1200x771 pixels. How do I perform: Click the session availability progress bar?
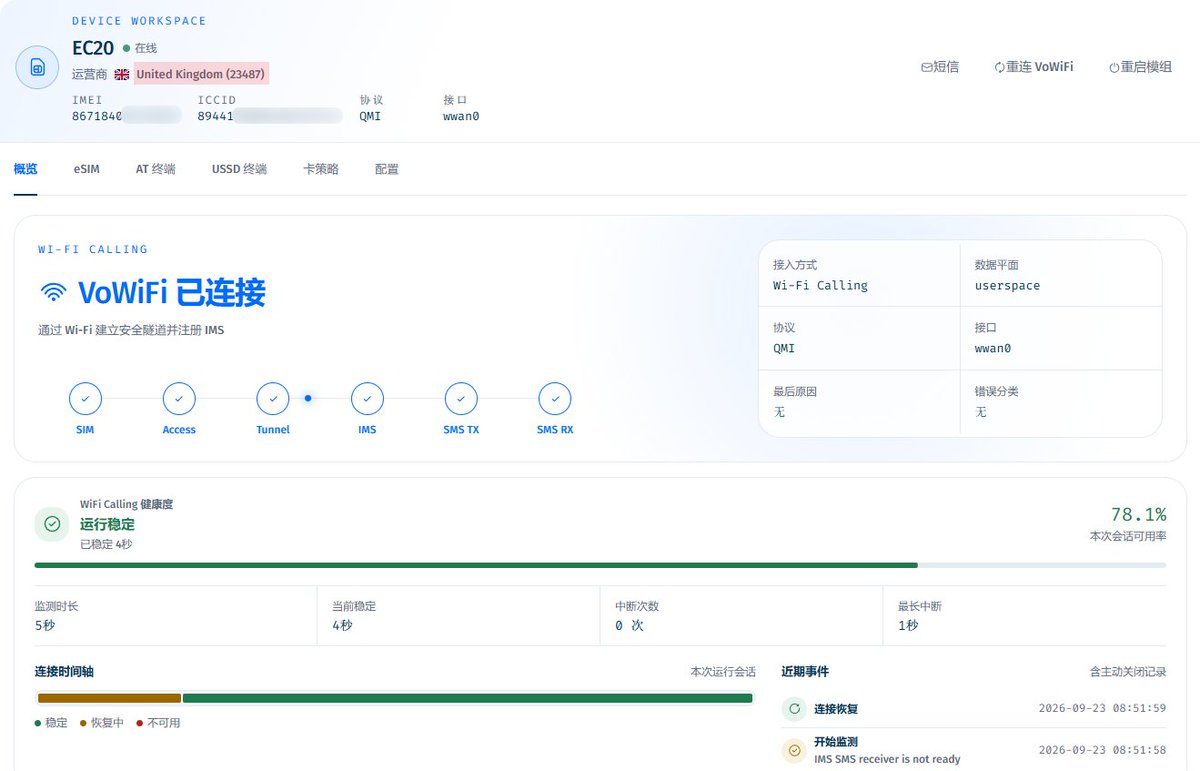click(600, 565)
